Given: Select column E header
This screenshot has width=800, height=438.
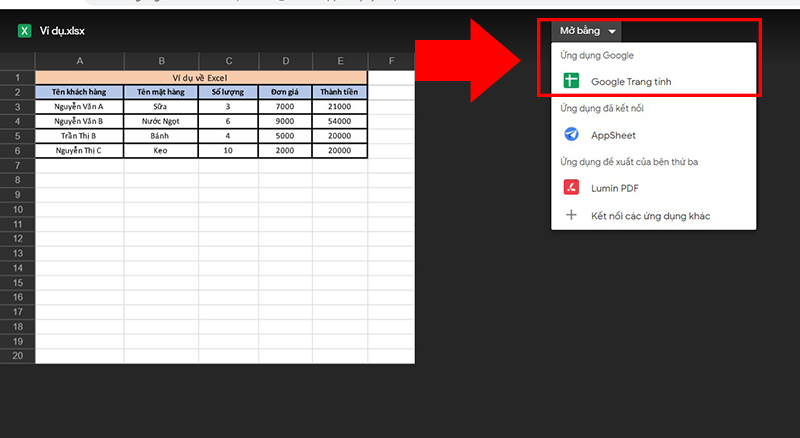Looking at the screenshot, I should point(340,61).
